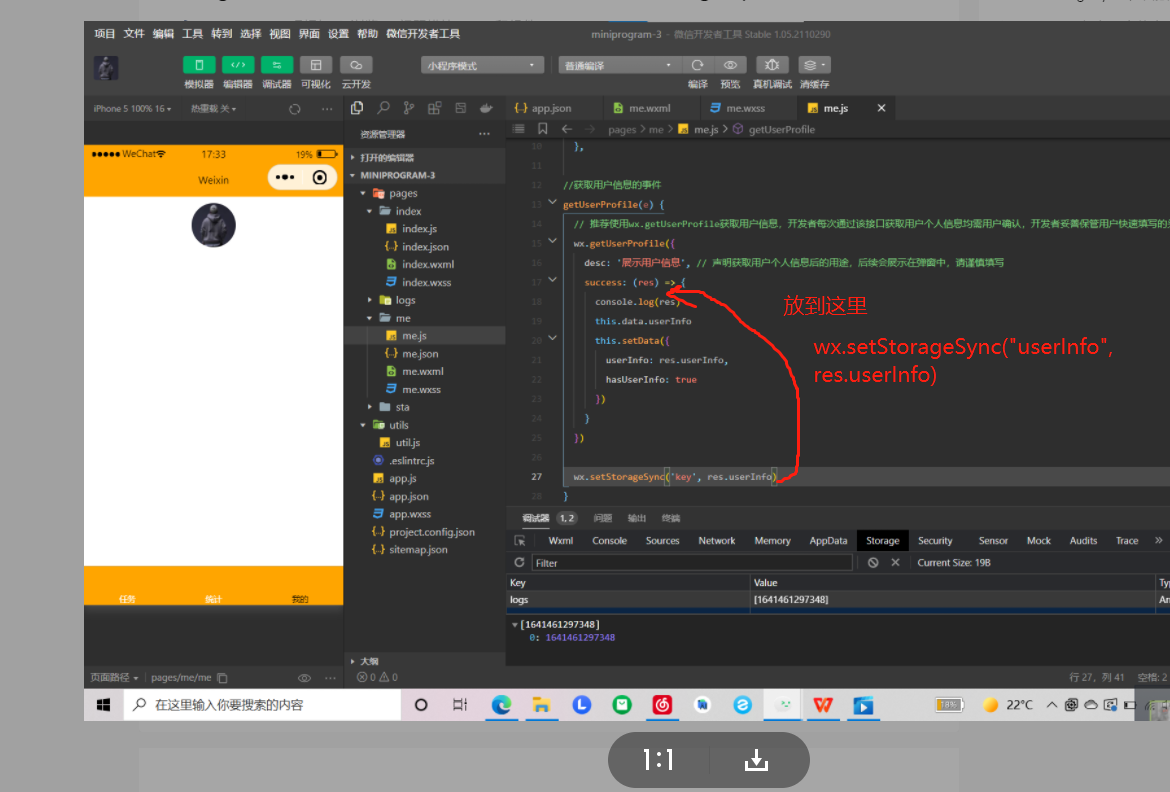This screenshot has height=792, width=1170.
Task: Open index.js in file tree
Action: click(419, 229)
